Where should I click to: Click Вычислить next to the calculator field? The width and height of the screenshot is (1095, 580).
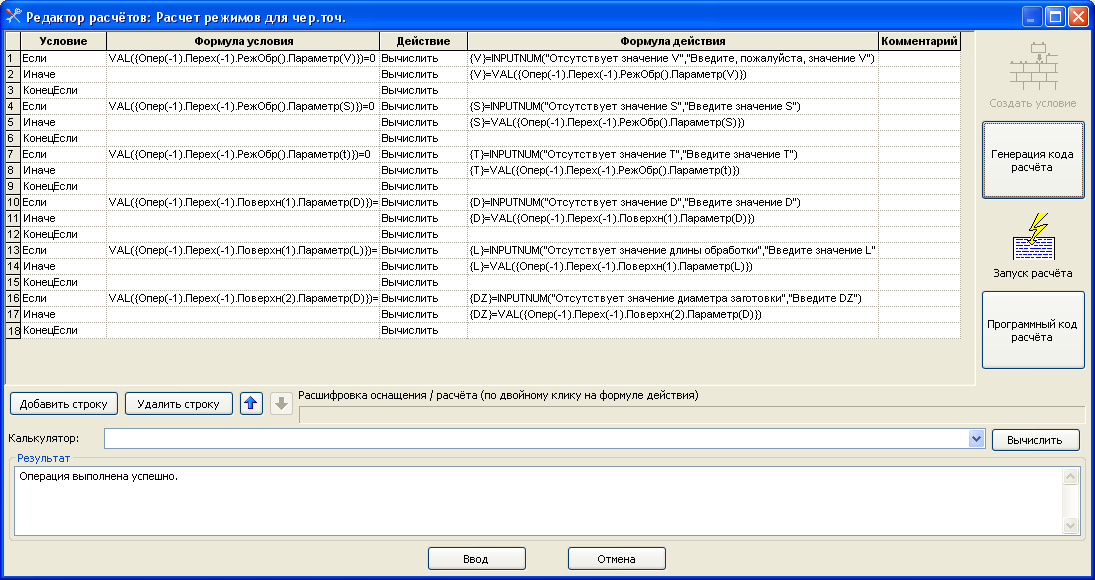click(x=1035, y=439)
